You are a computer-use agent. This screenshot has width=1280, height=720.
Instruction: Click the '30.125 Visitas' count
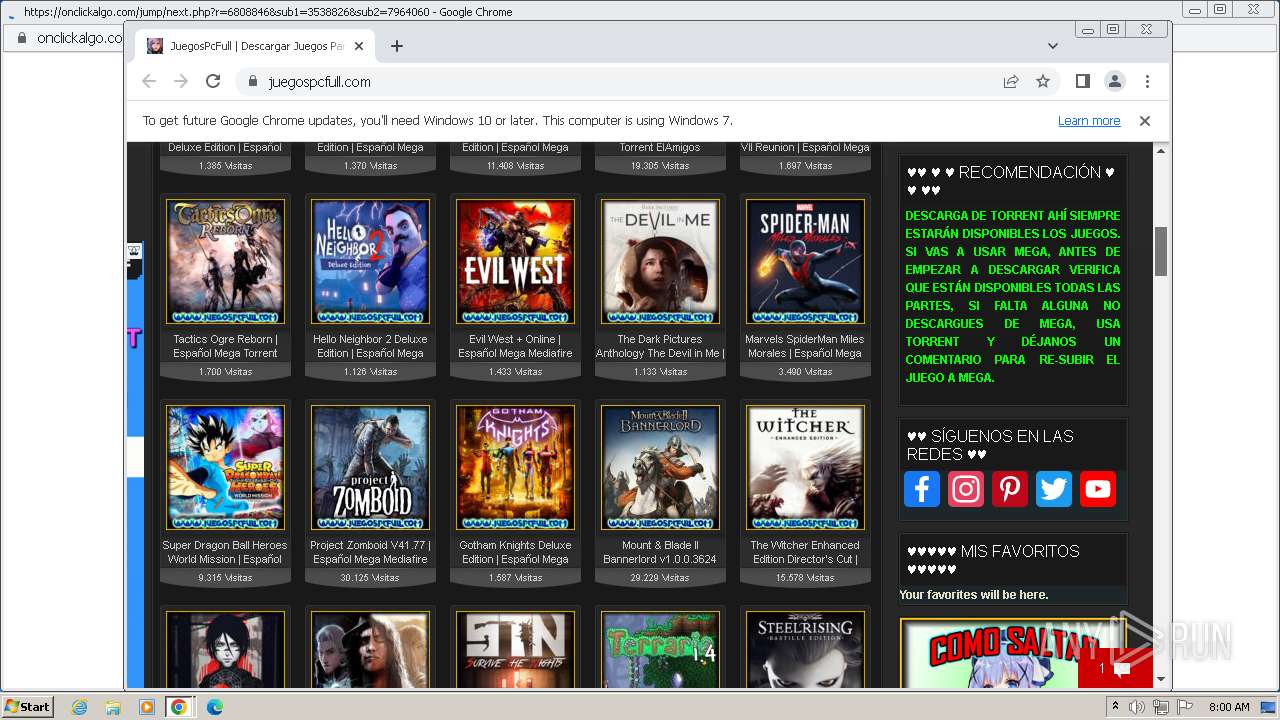coord(370,577)
